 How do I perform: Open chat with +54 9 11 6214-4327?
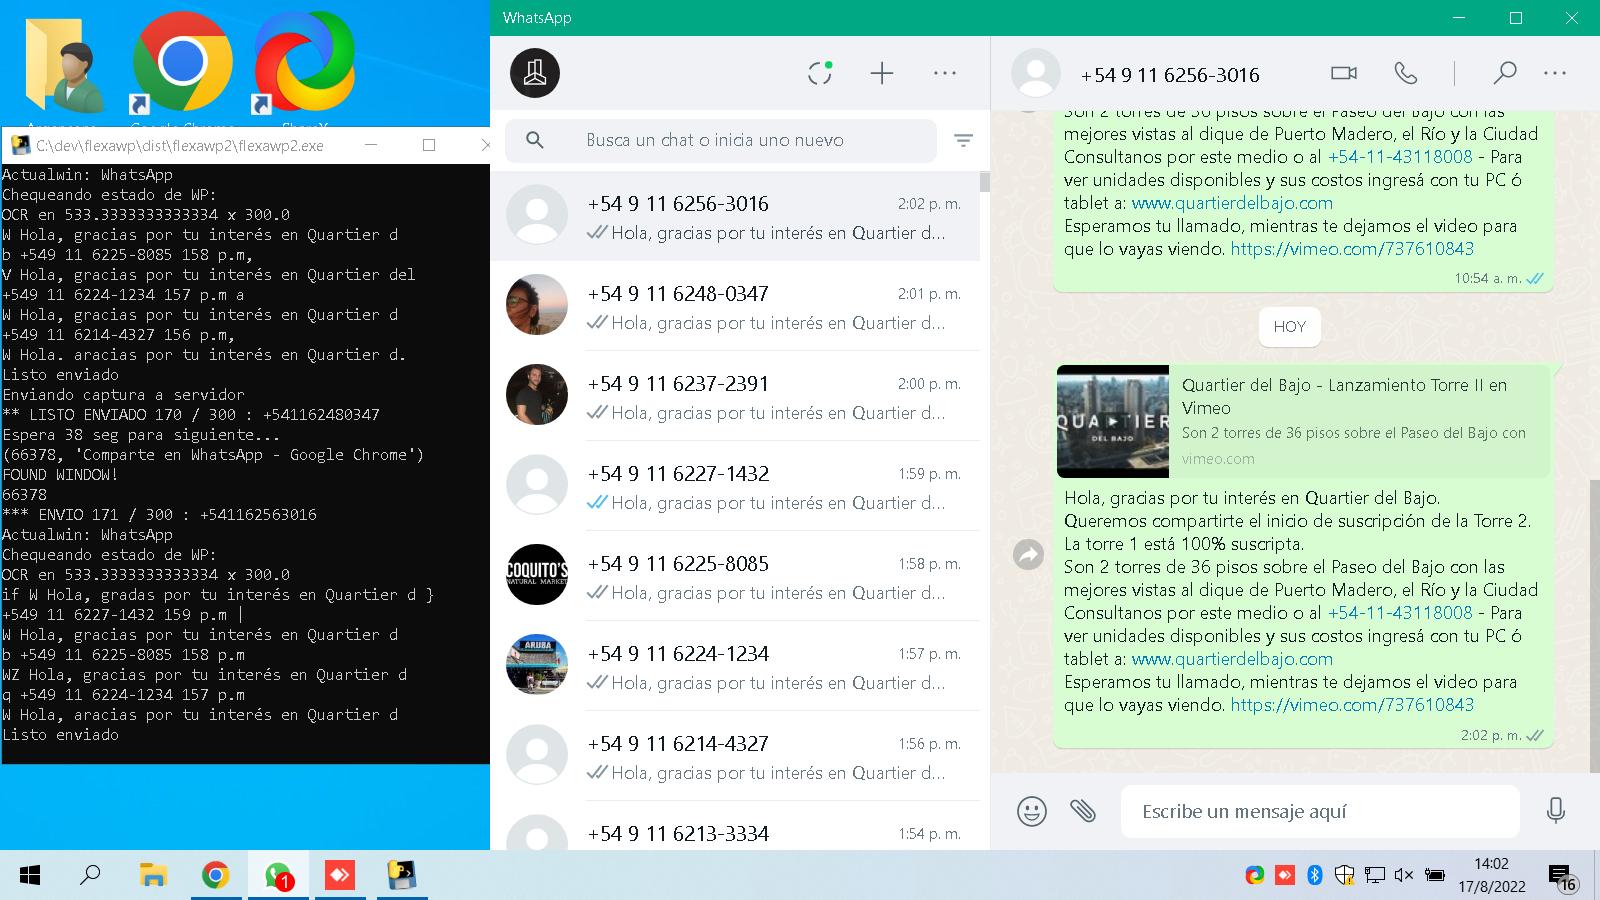click(x=735, y=756)
